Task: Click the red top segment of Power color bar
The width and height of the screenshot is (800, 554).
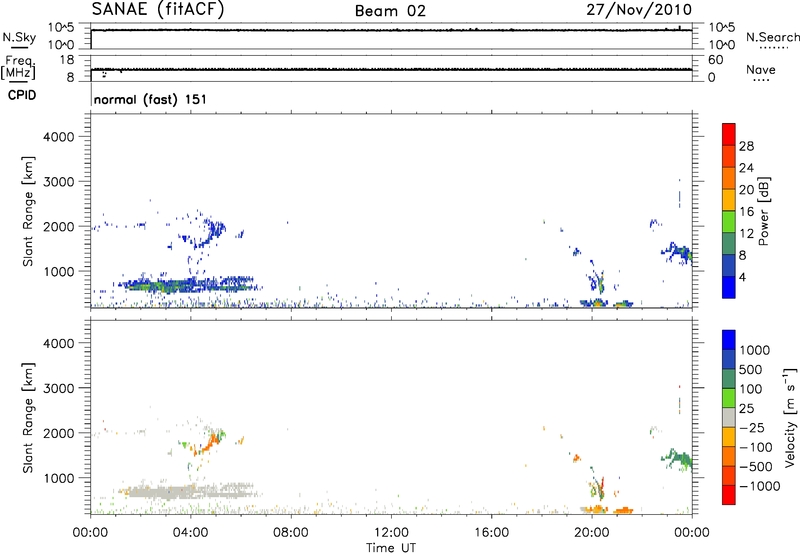Action: (729, 134)
